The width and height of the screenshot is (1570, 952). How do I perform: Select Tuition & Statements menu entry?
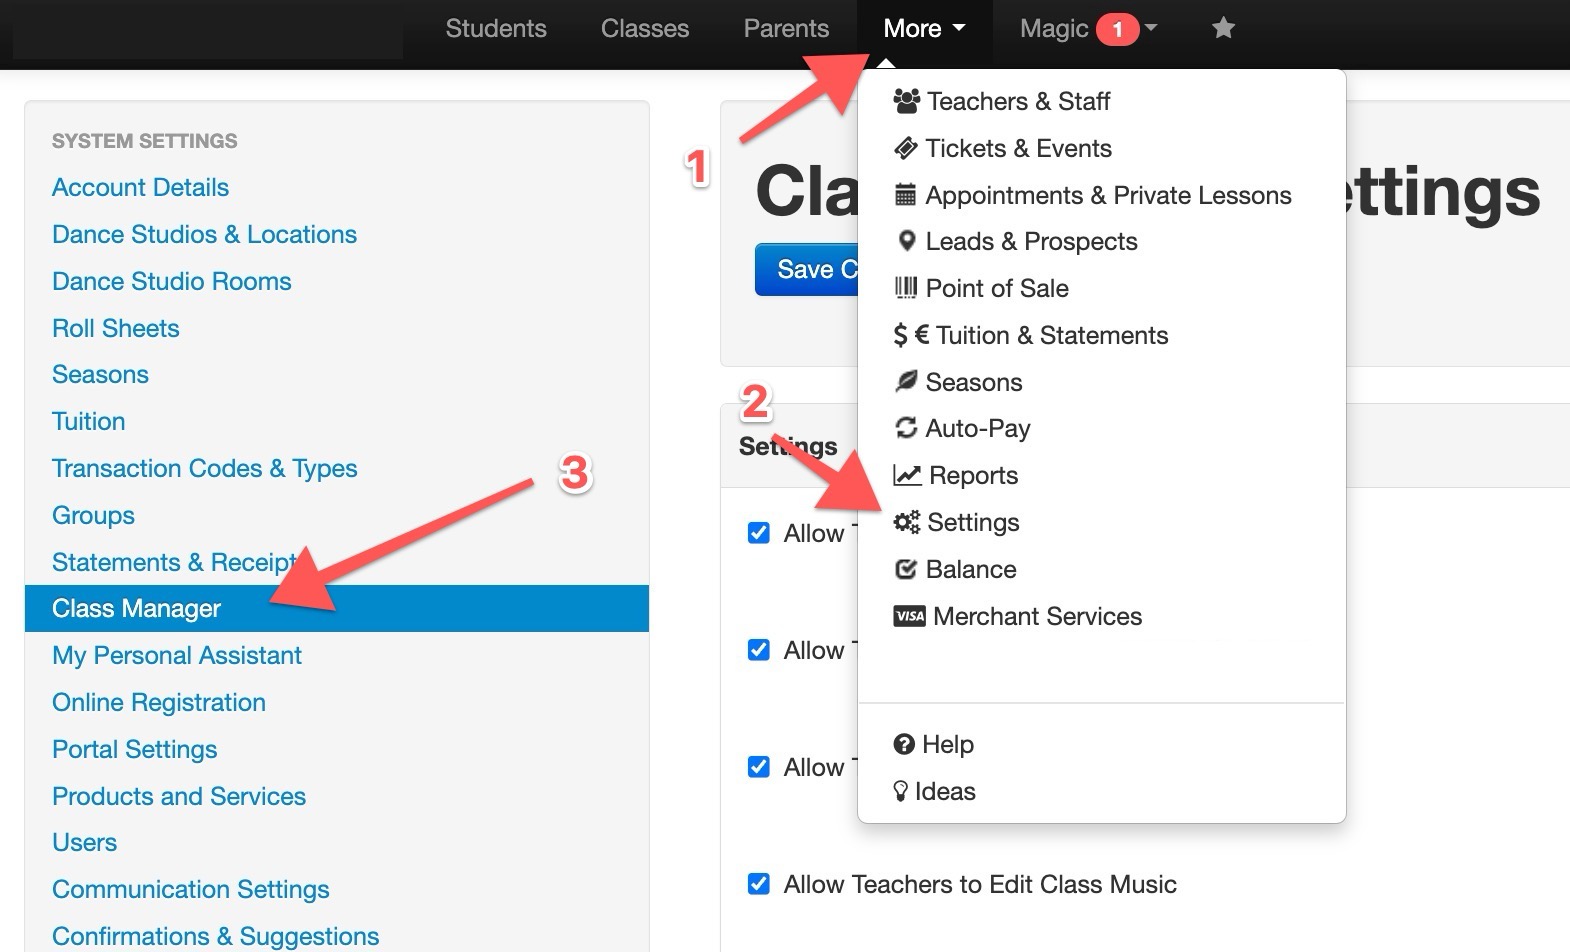pyautogui.click(x=1046, y=335)
